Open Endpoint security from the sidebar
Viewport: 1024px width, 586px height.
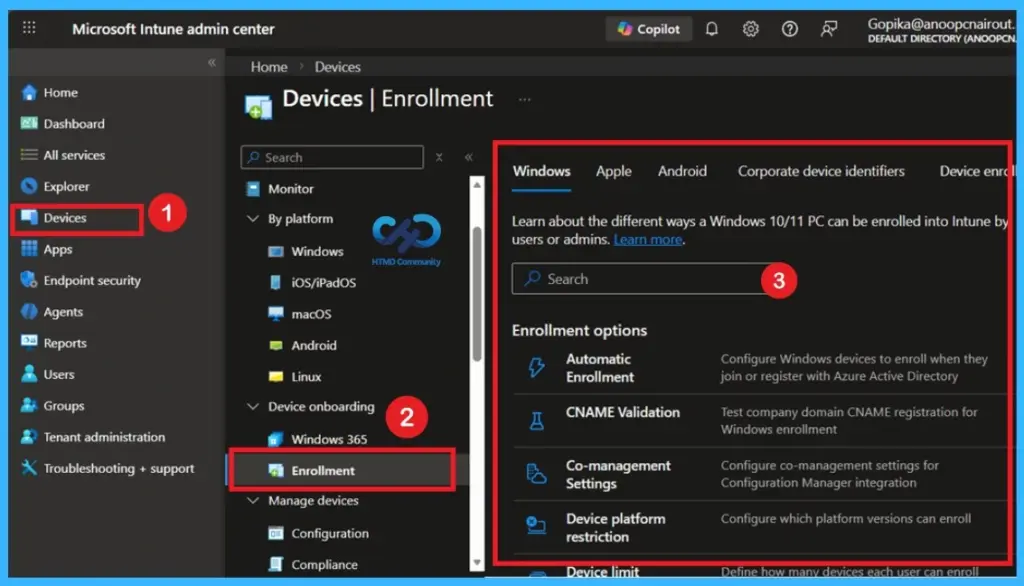(x=78, y=280)
